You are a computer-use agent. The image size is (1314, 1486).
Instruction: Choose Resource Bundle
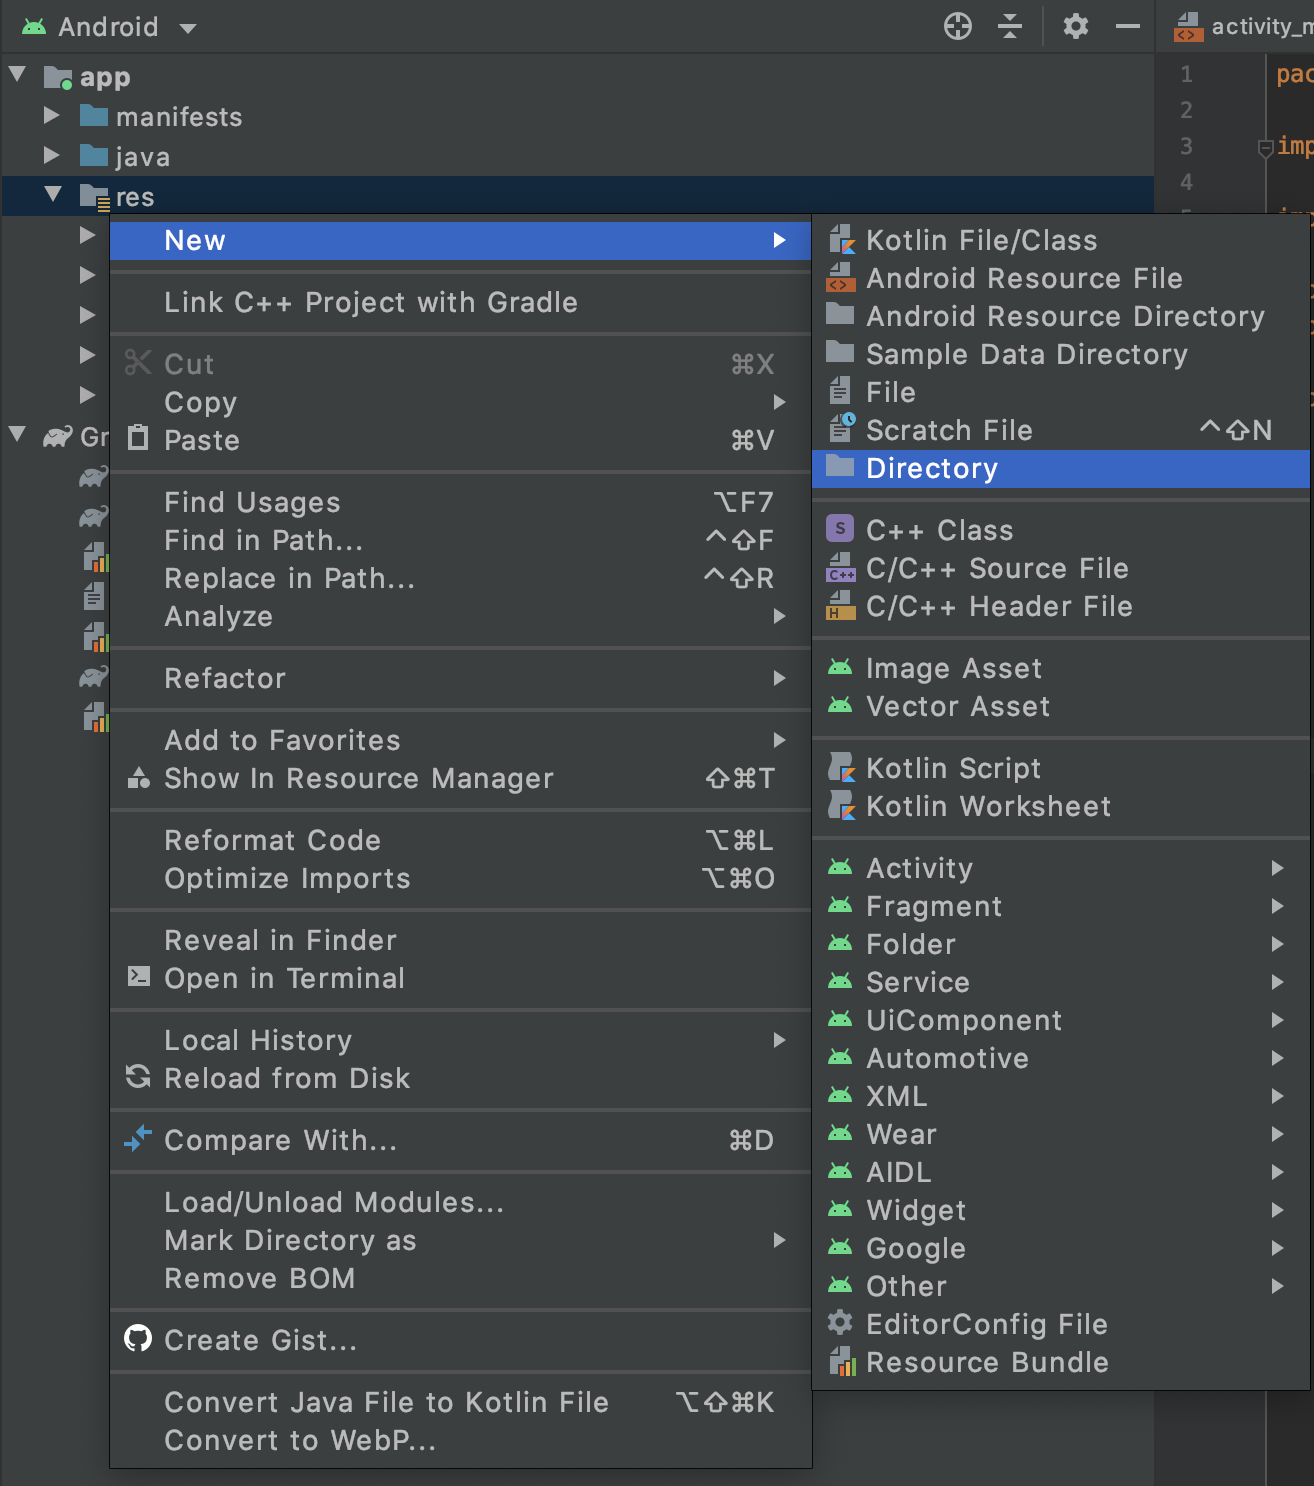[1061, 1363]
